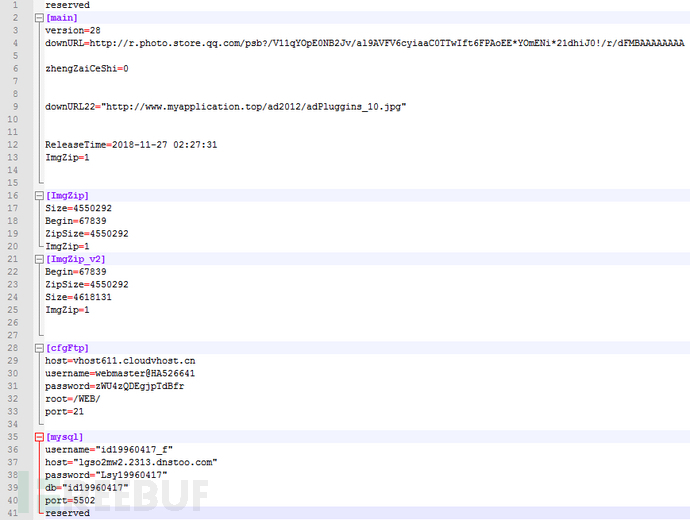Click the username=webmaster@HA526641 line
Viewport: 690px width, 520px height.
coord(120,374)
